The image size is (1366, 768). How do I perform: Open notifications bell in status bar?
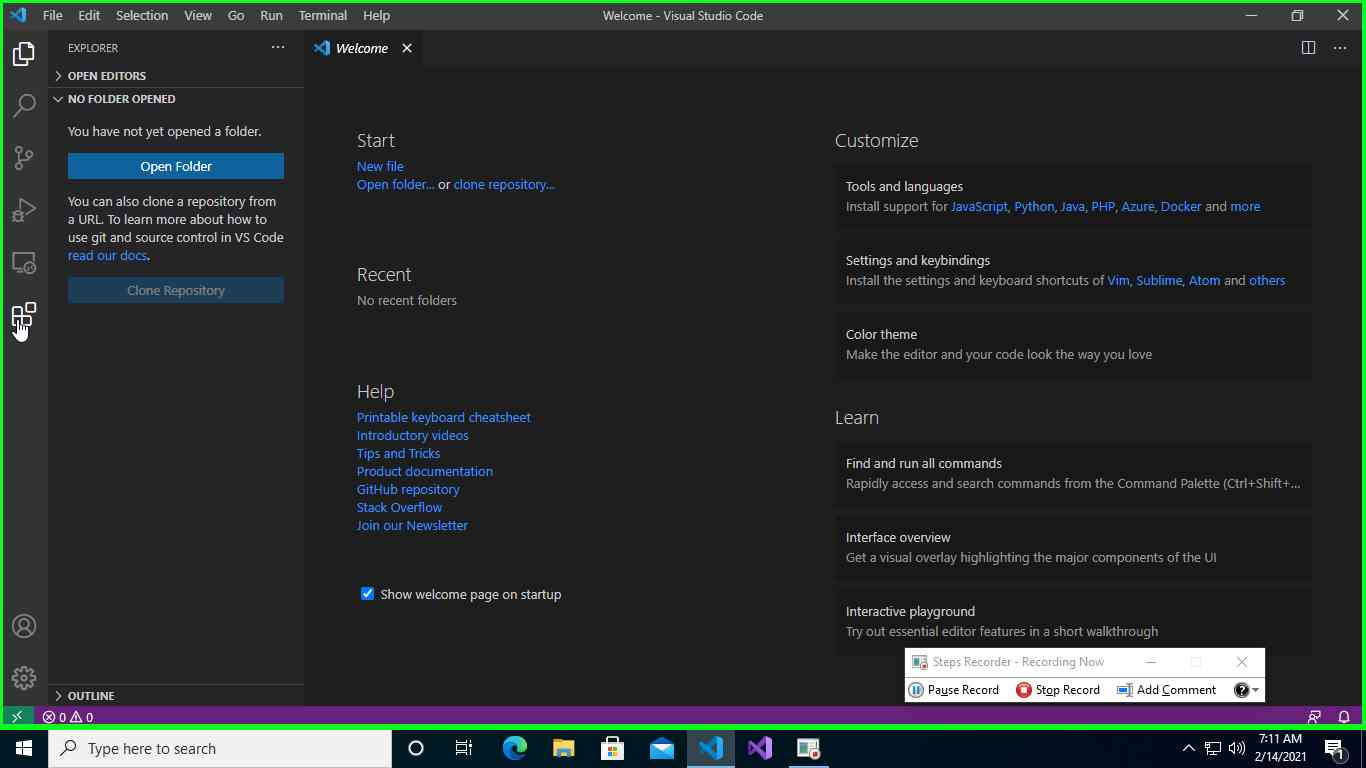click(1344, 716)
